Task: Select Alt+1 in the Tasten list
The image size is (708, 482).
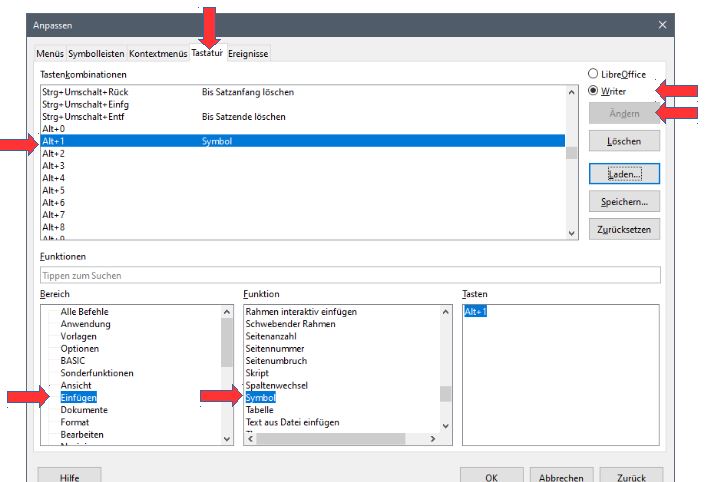Action: tap(475, 312)
